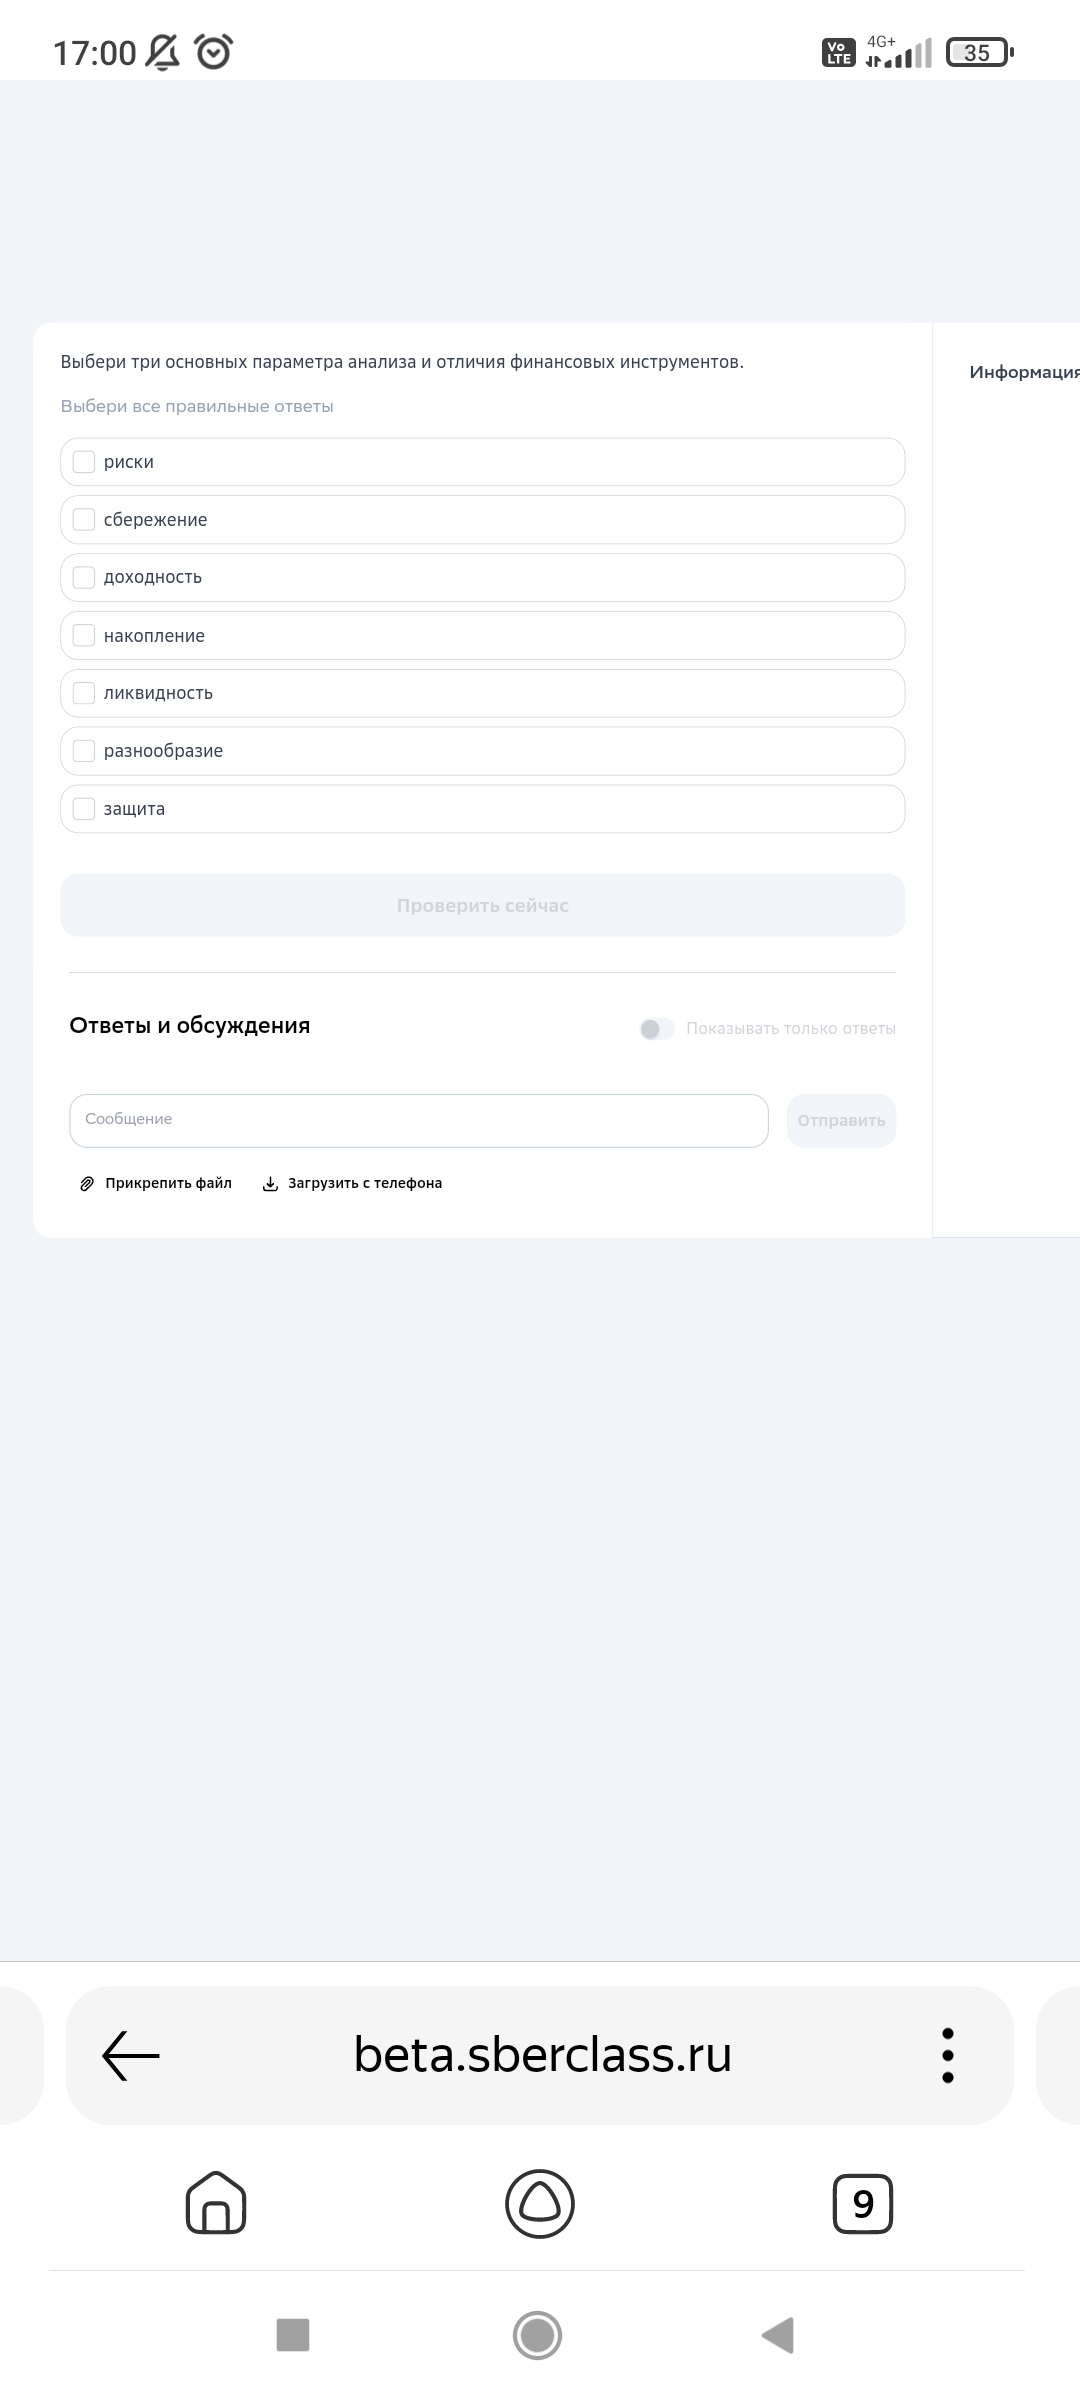
Task: Tap the browser back arrow icon
Action: [x=131, y=2056]
